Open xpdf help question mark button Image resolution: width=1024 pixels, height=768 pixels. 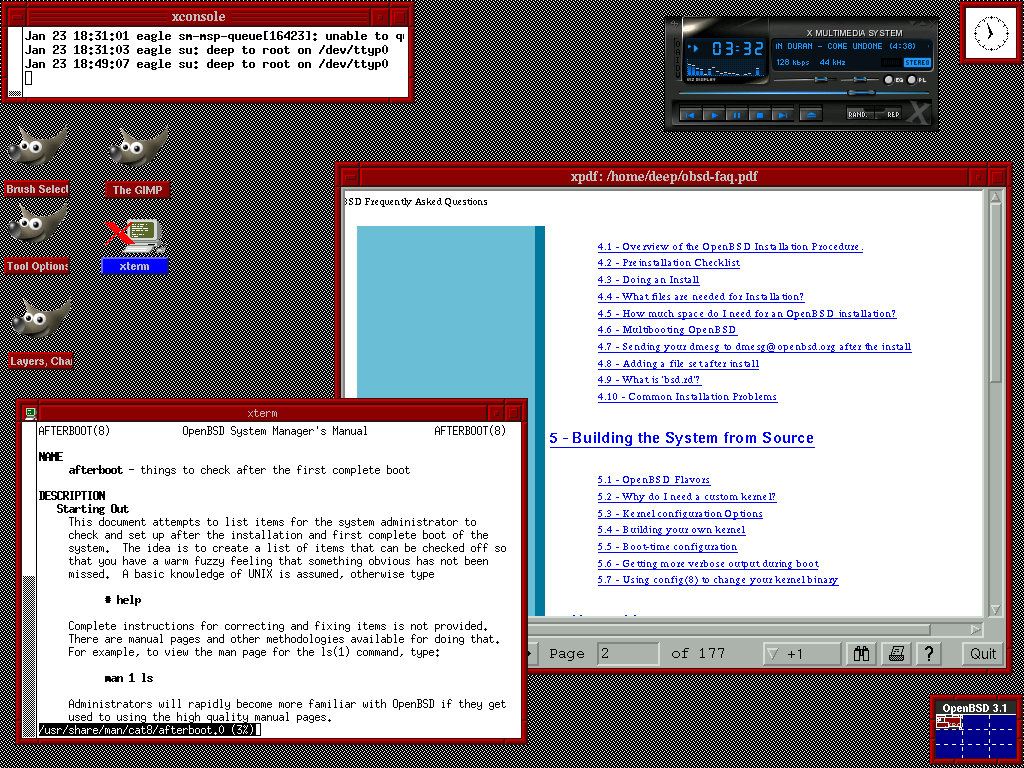click(929, 653)
